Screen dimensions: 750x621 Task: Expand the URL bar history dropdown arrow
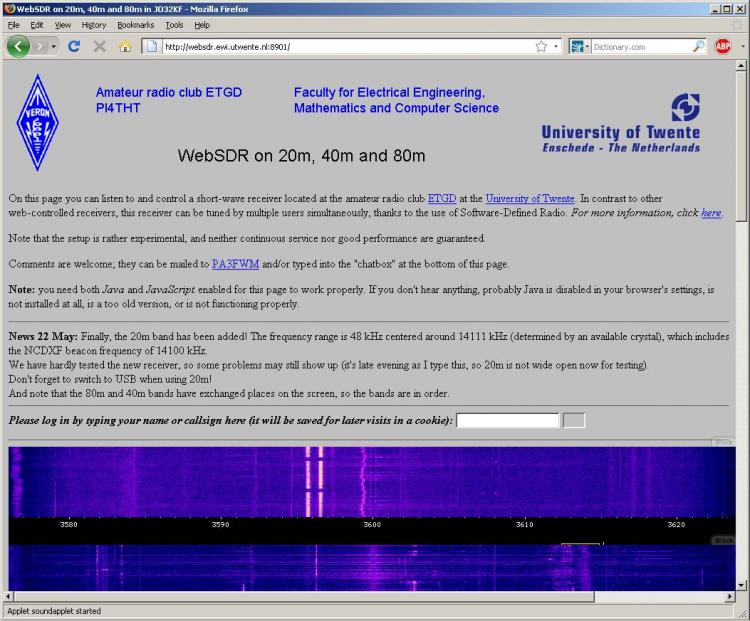pyautogui.click(x=556, y=46)
